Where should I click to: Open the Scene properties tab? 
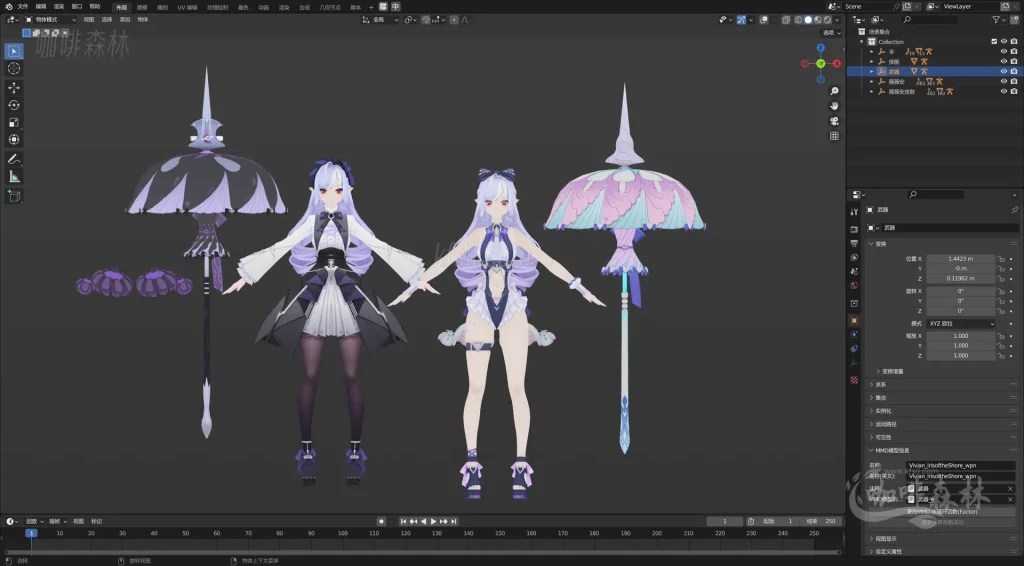tap(854, 272)
